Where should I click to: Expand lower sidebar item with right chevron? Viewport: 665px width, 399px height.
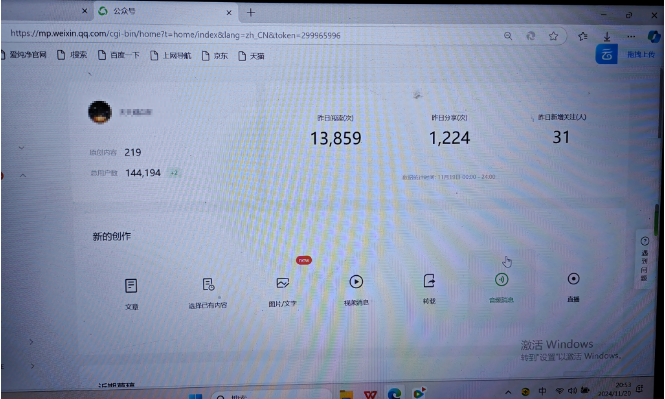click(x=31, y=341)
